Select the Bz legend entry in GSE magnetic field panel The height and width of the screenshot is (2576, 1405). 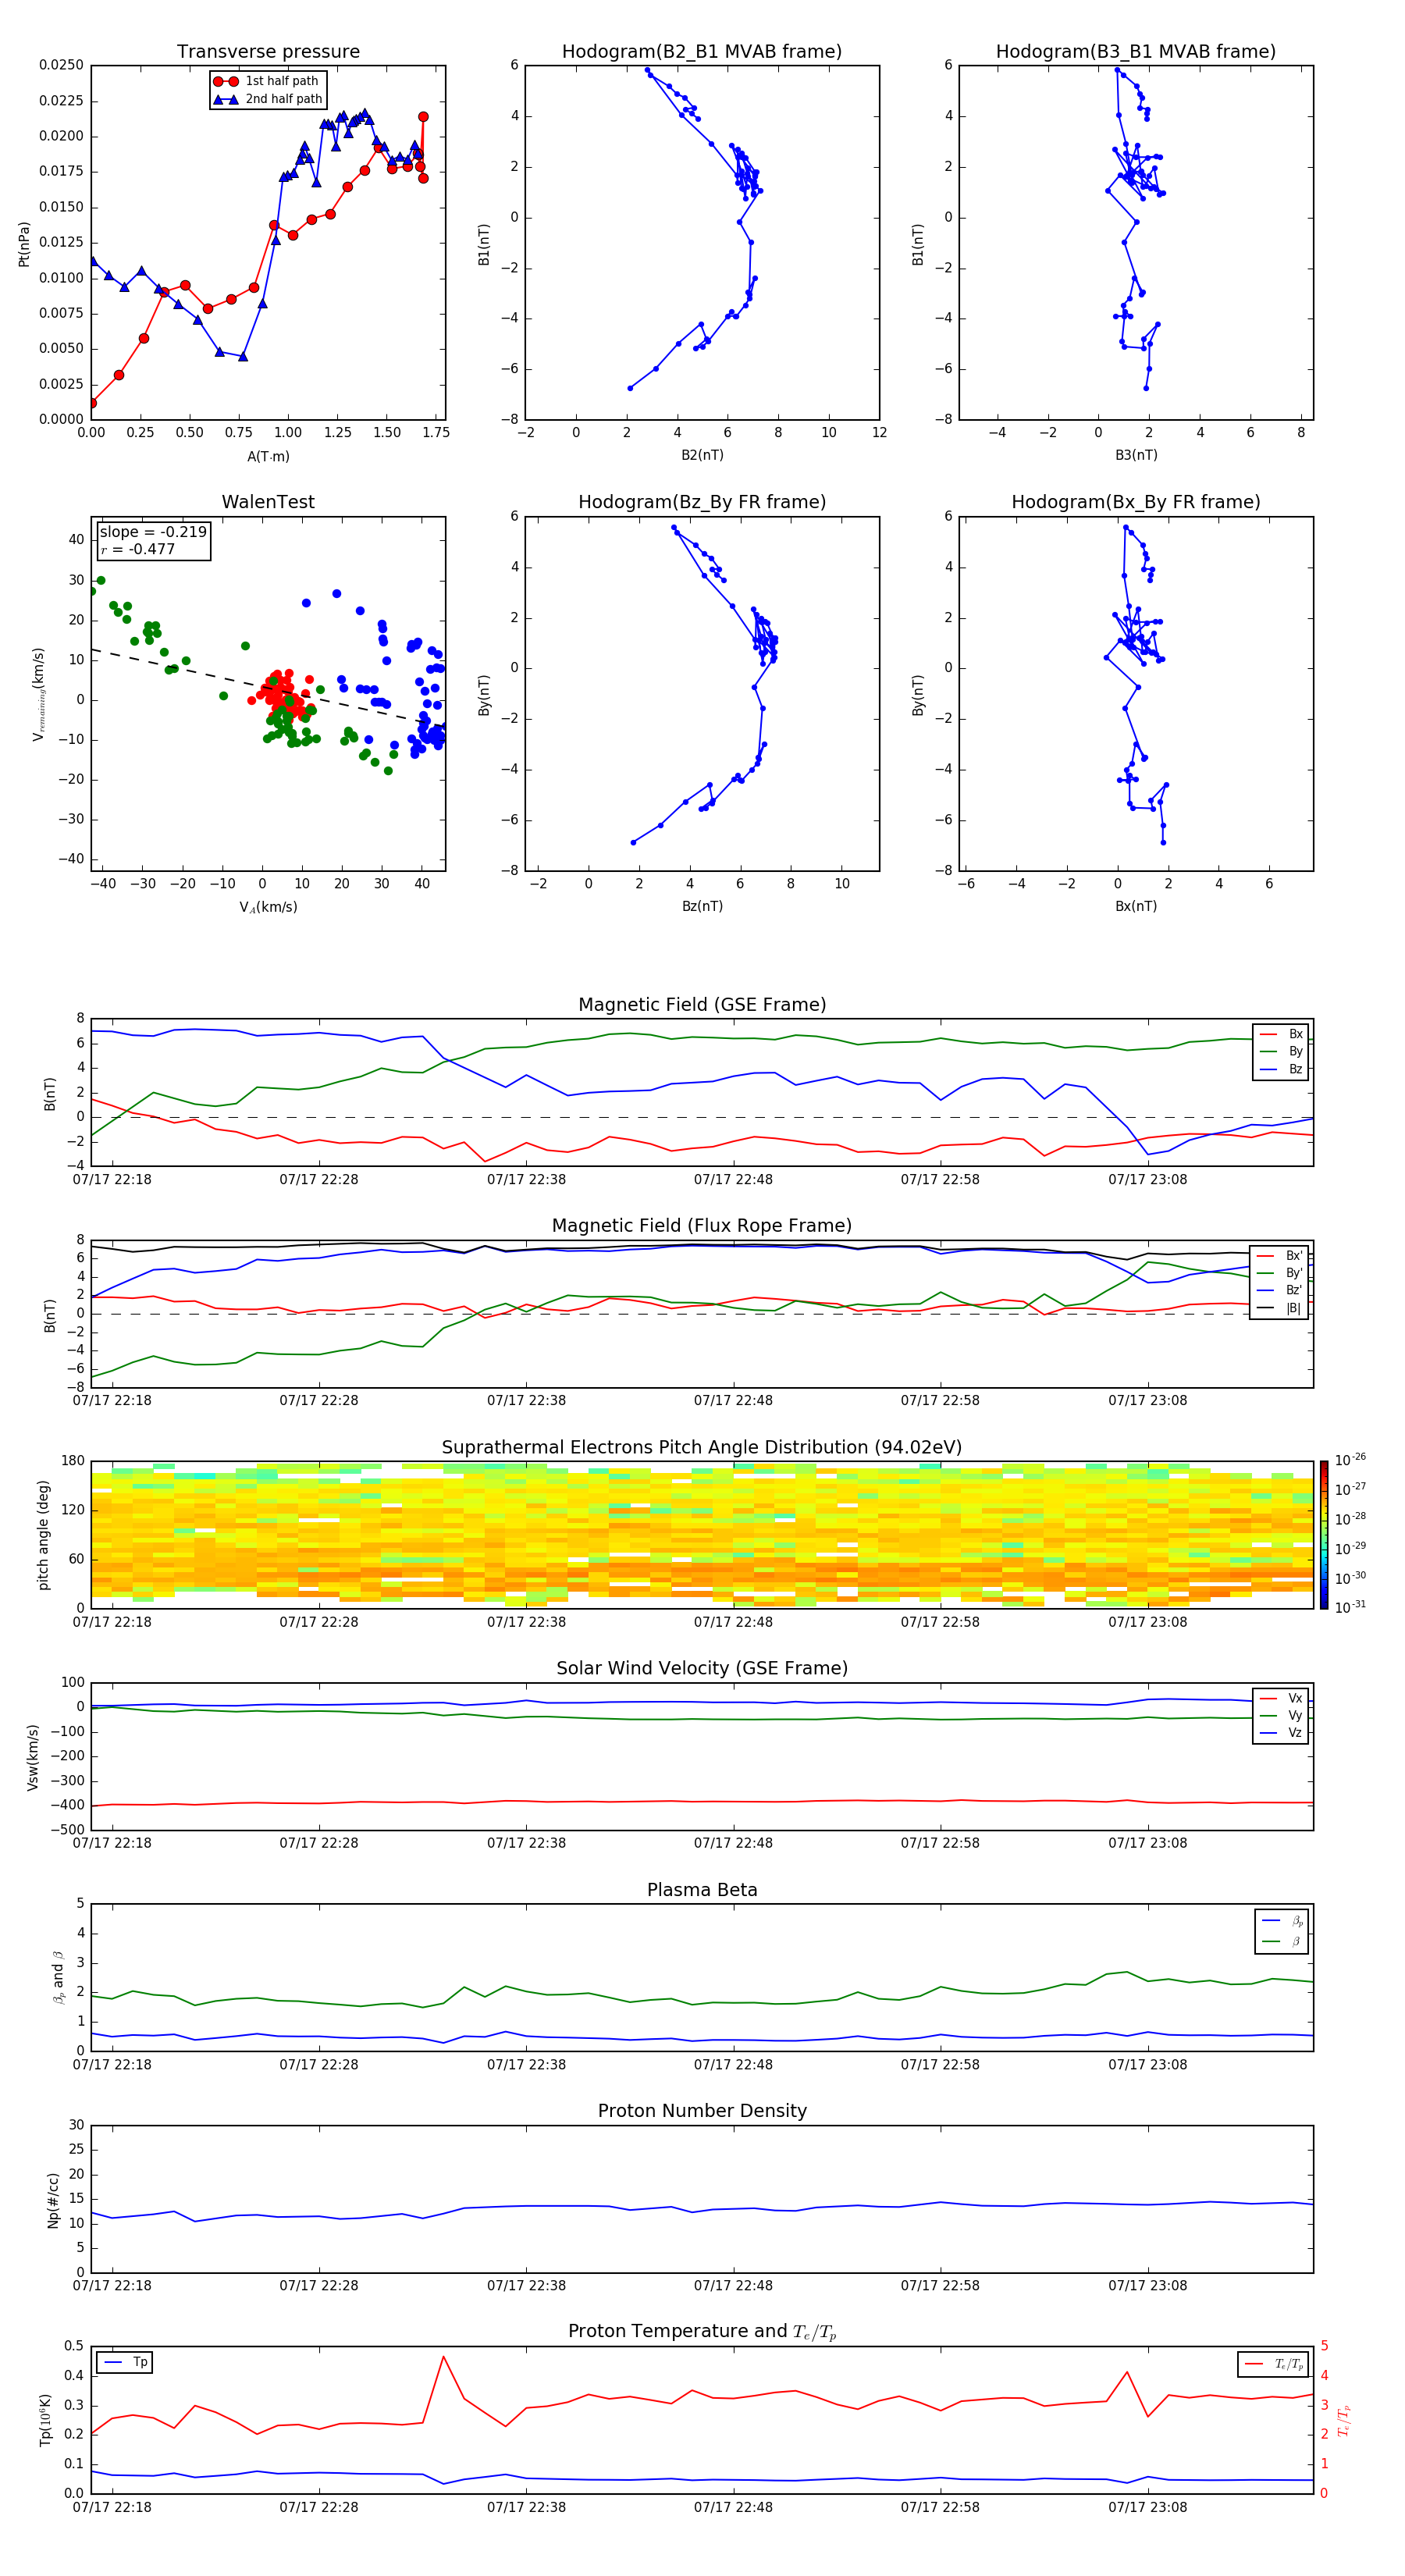[x=1281, y=1069]
